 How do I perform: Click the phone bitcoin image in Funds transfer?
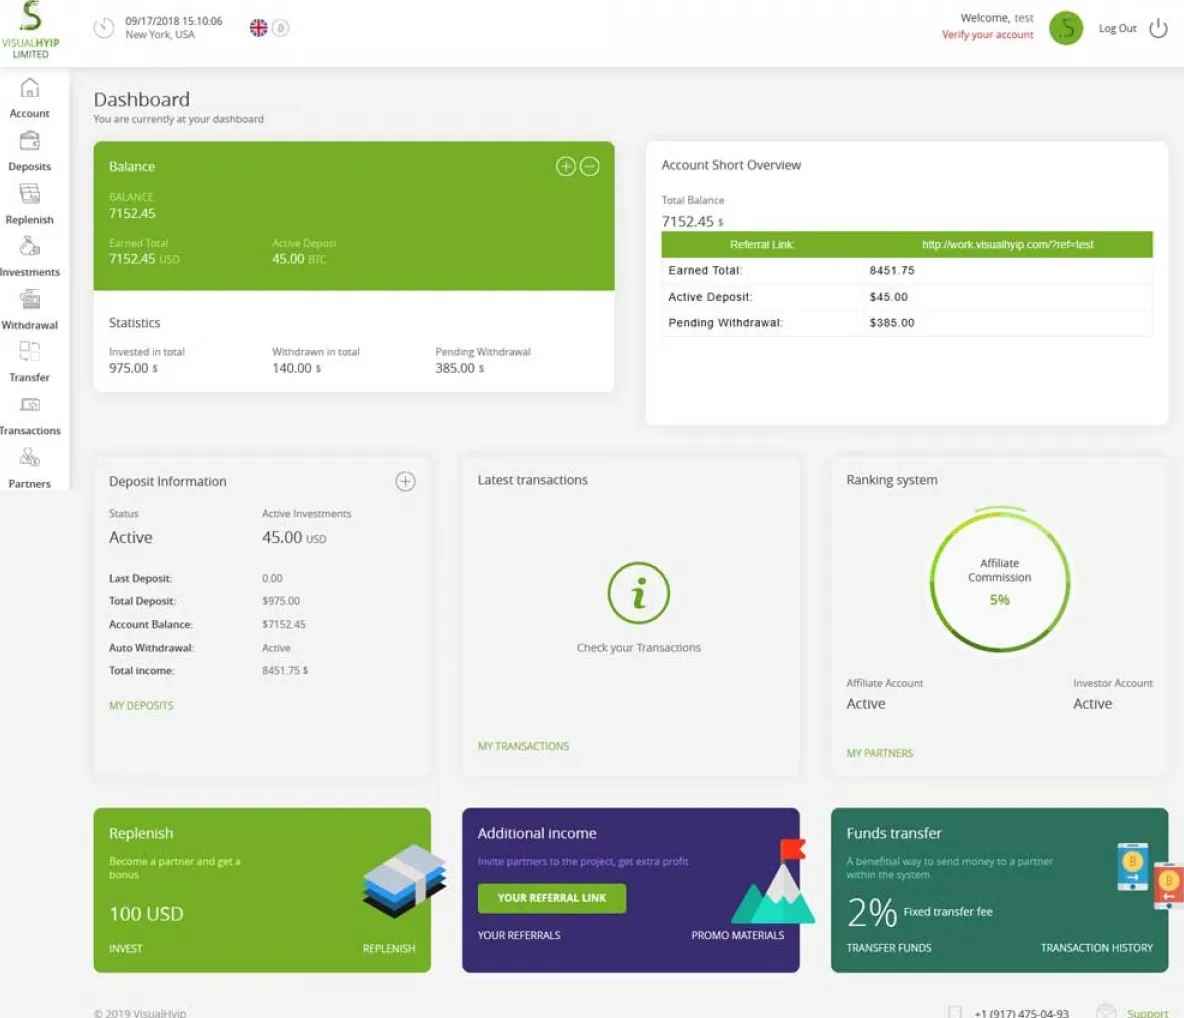(x=1149, y=876)
